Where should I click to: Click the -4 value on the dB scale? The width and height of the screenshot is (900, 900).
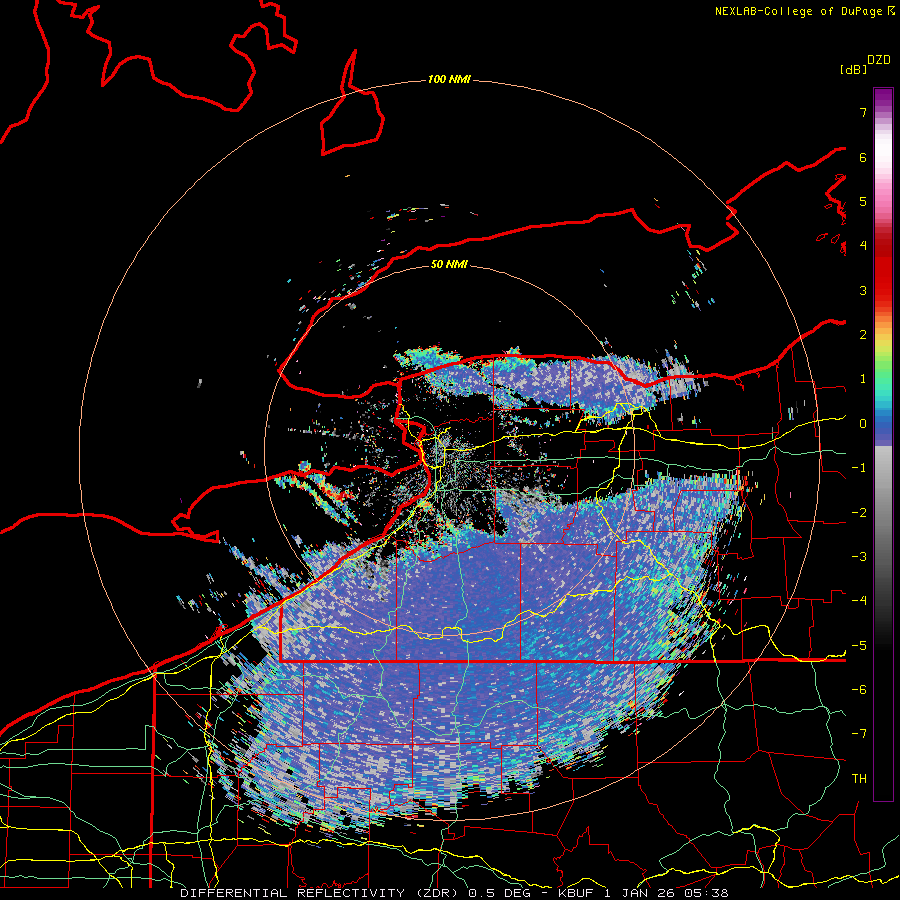pos(859,601)
